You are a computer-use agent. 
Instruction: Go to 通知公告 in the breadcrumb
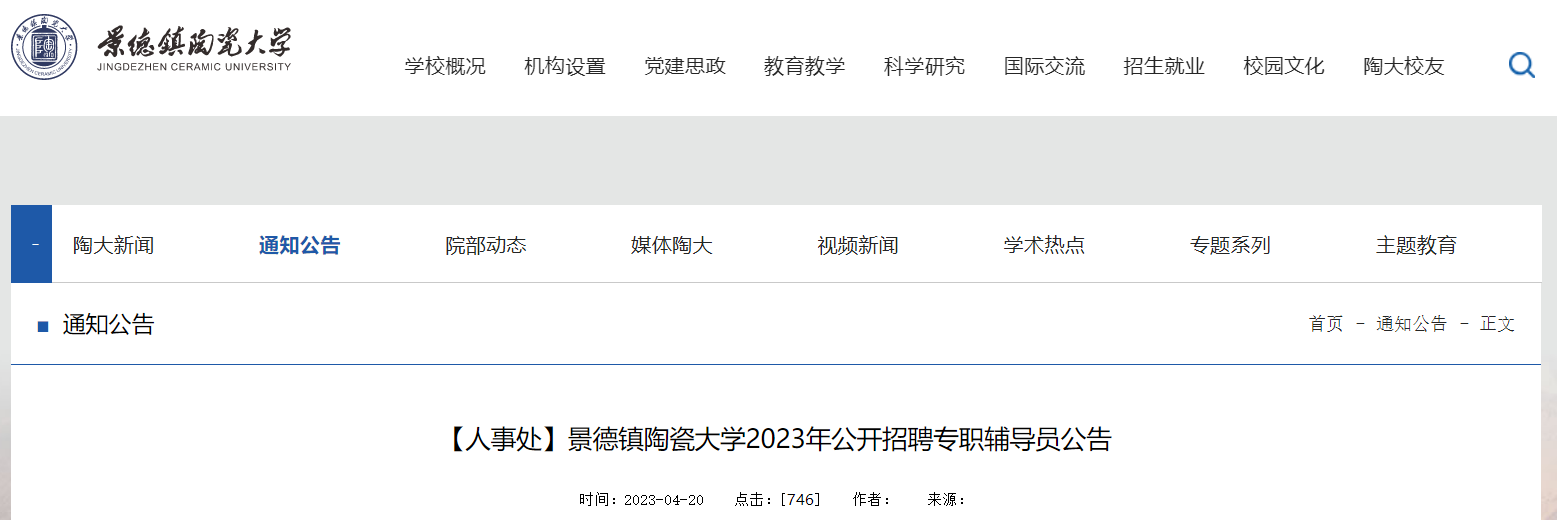point(1411,324)
